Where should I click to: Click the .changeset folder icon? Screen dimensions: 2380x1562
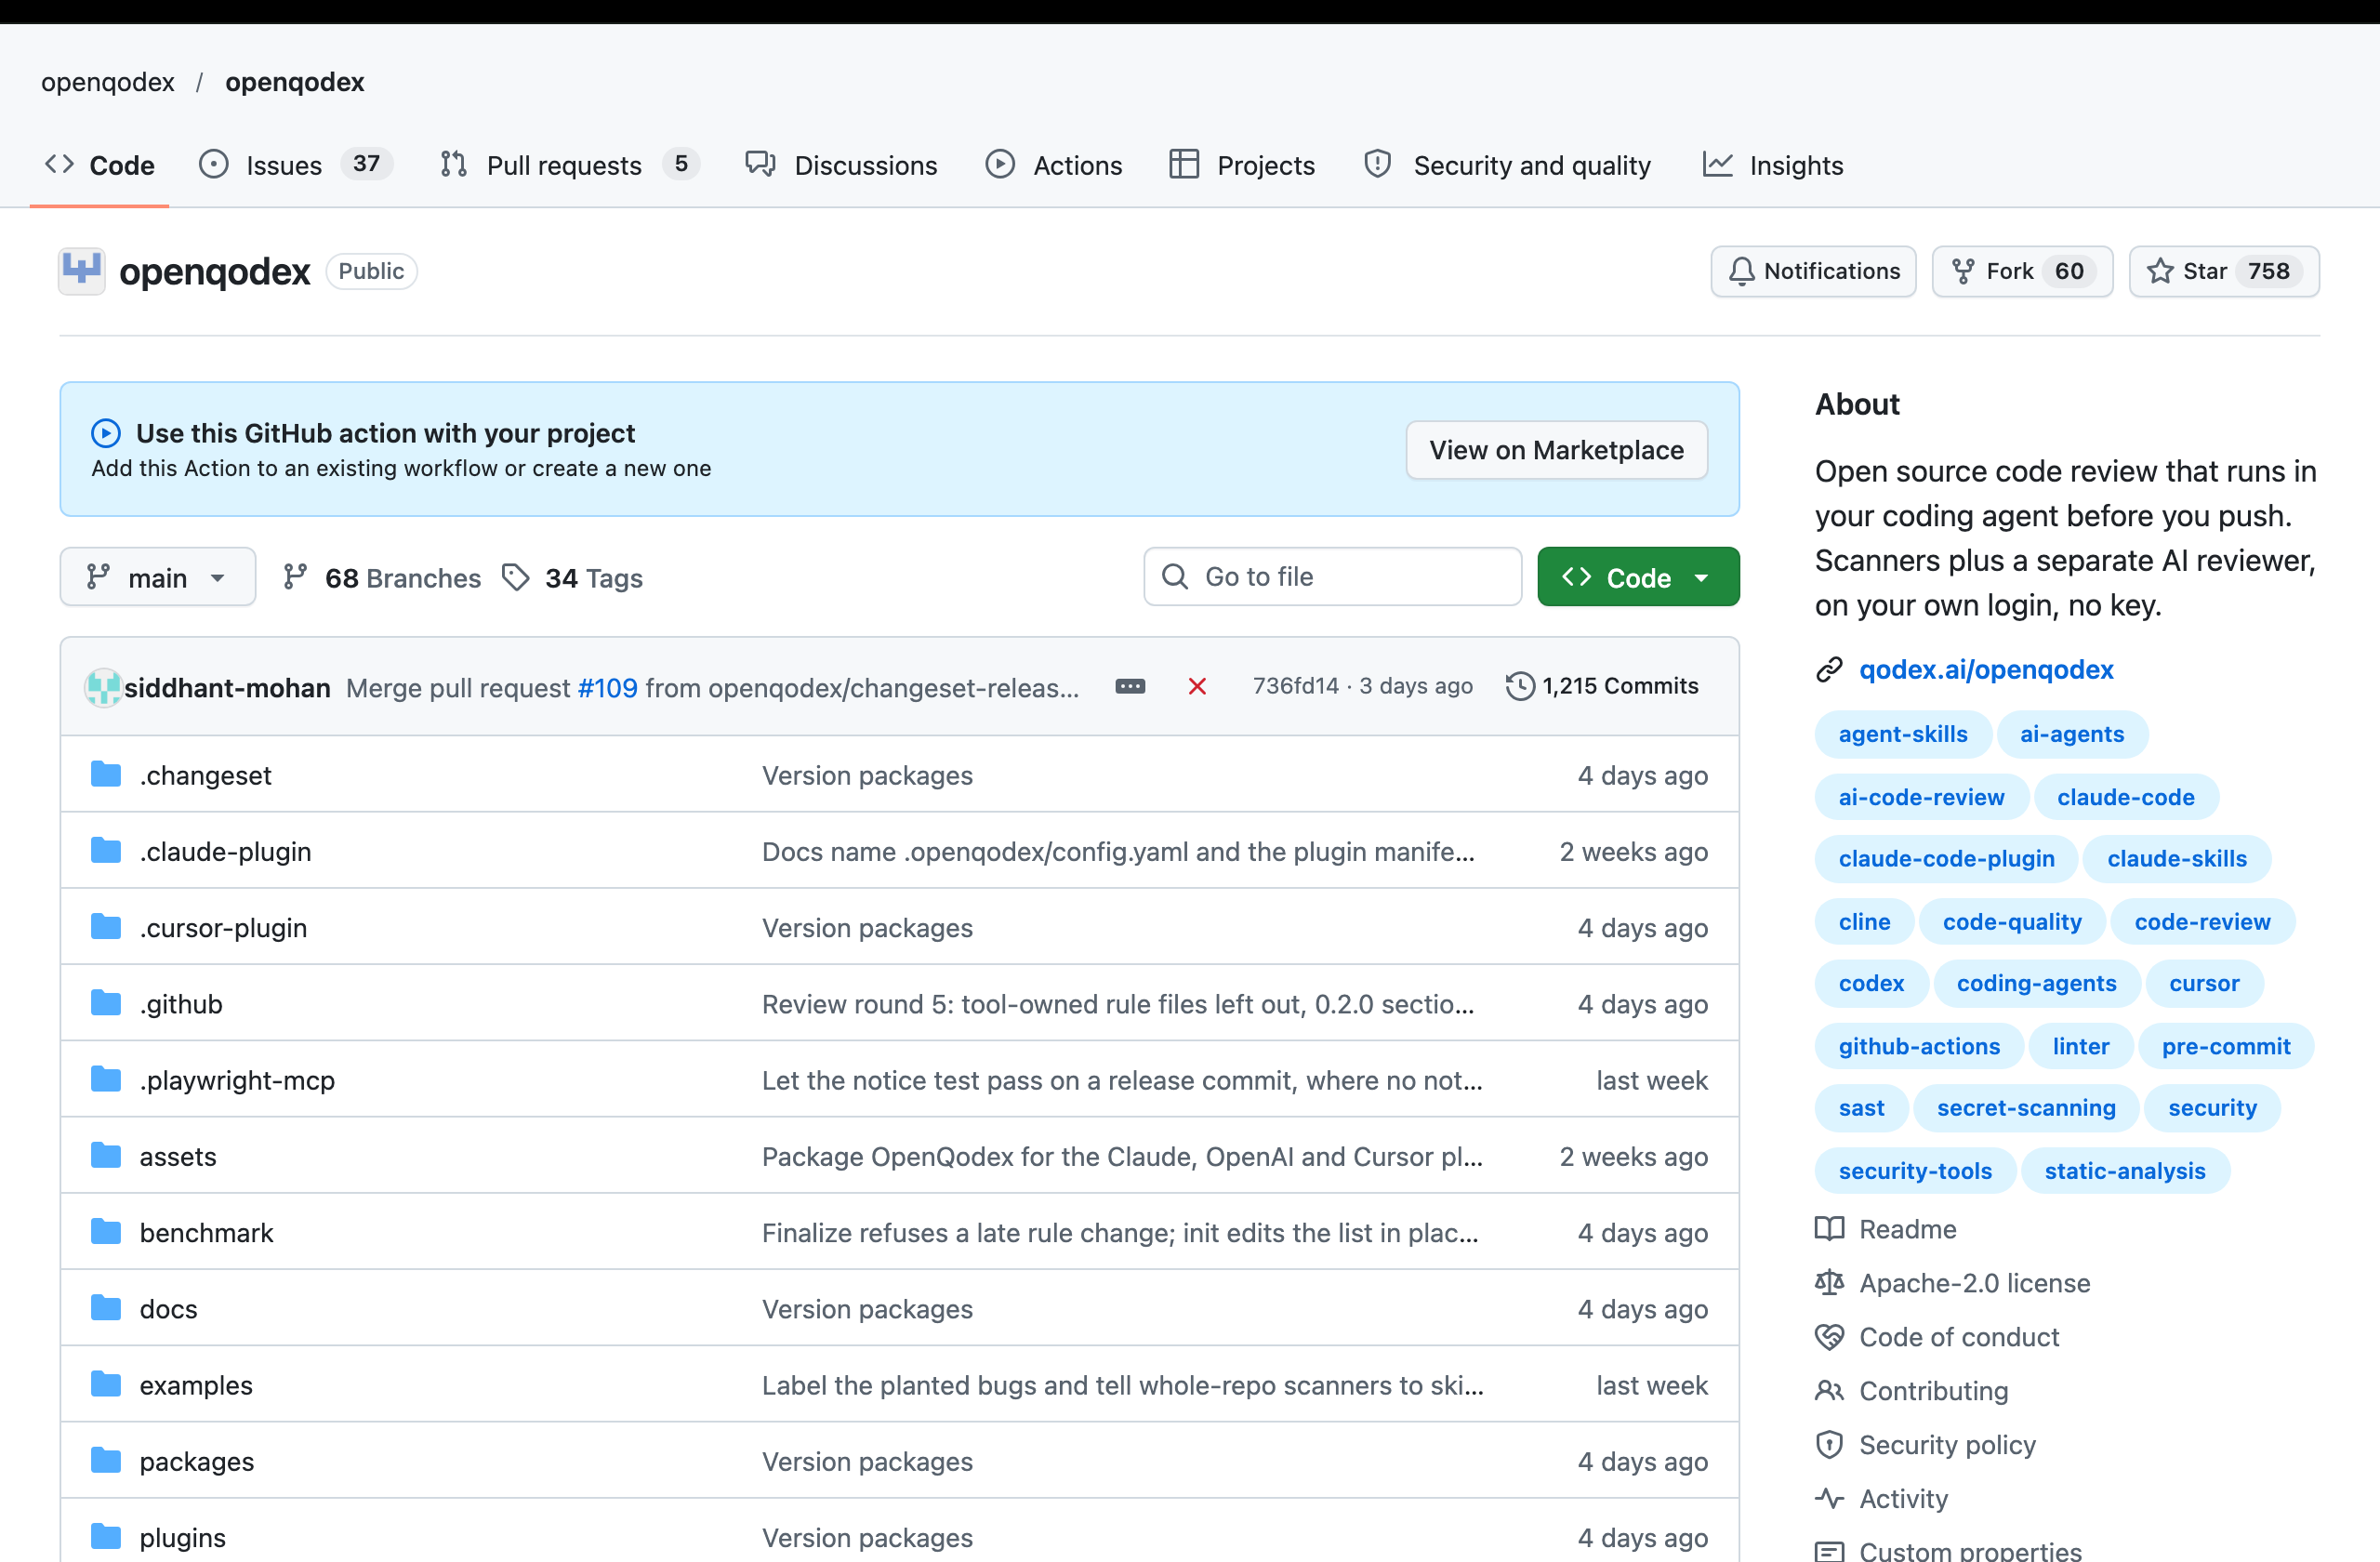pos(106,775)
